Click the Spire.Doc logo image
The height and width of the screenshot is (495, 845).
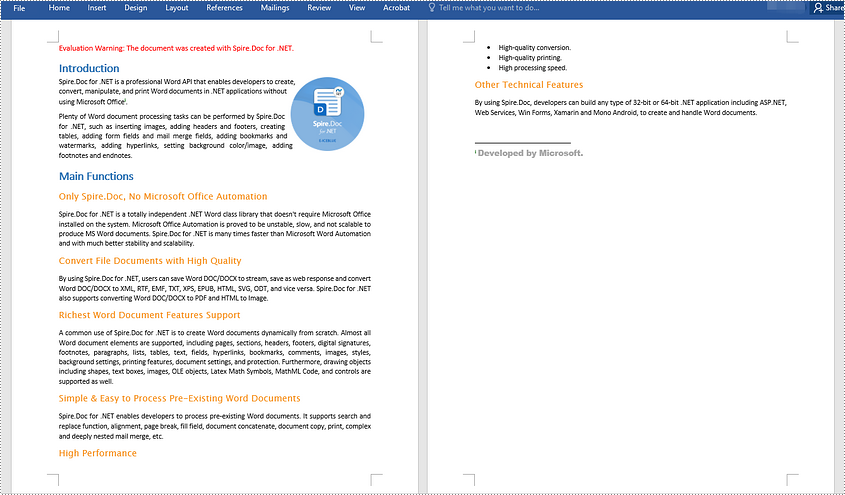tap(328, 114)
